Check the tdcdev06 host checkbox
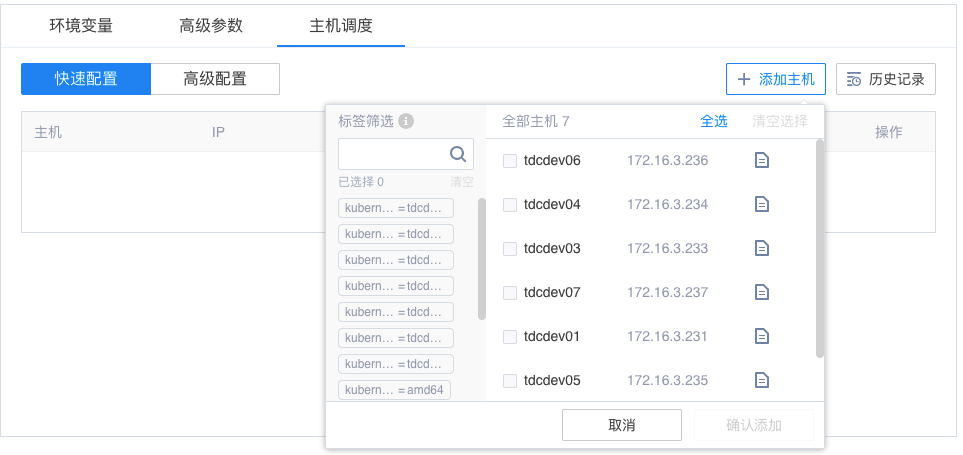This screenshot has height=455, width=963. (x=510, y=161)
